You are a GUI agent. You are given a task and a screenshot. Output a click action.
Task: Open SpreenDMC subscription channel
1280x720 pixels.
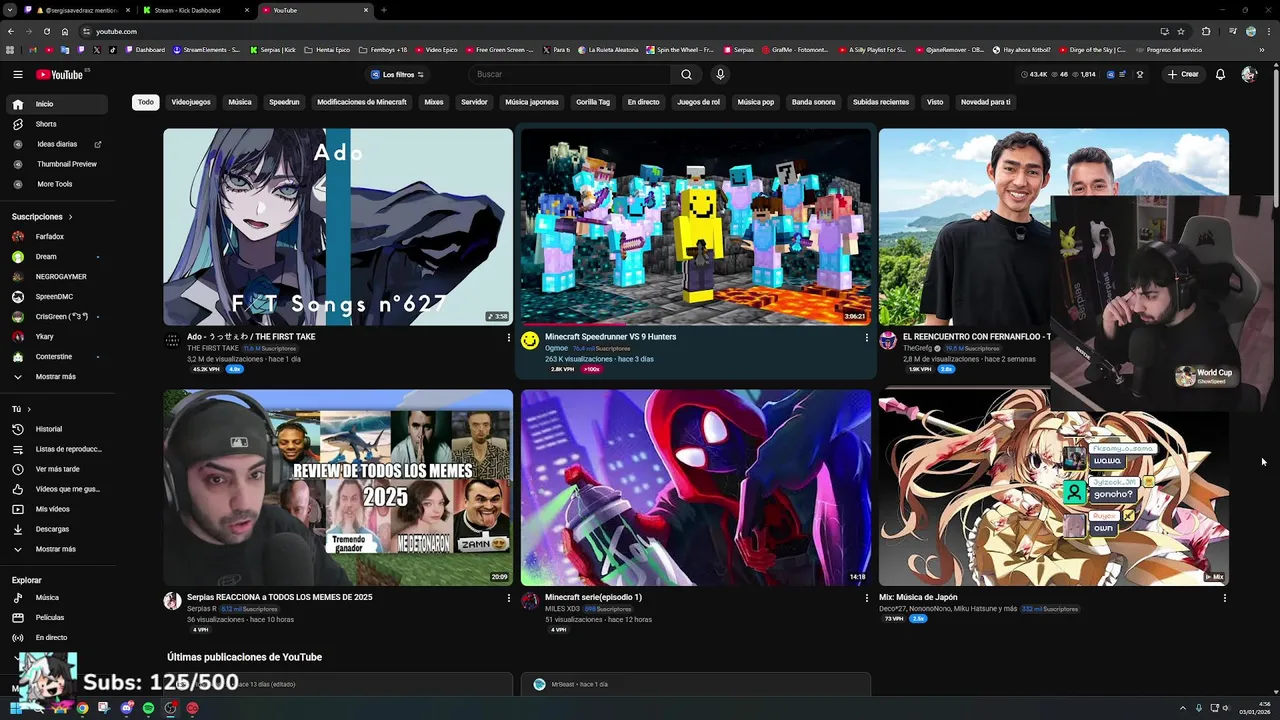click(56, 297)
